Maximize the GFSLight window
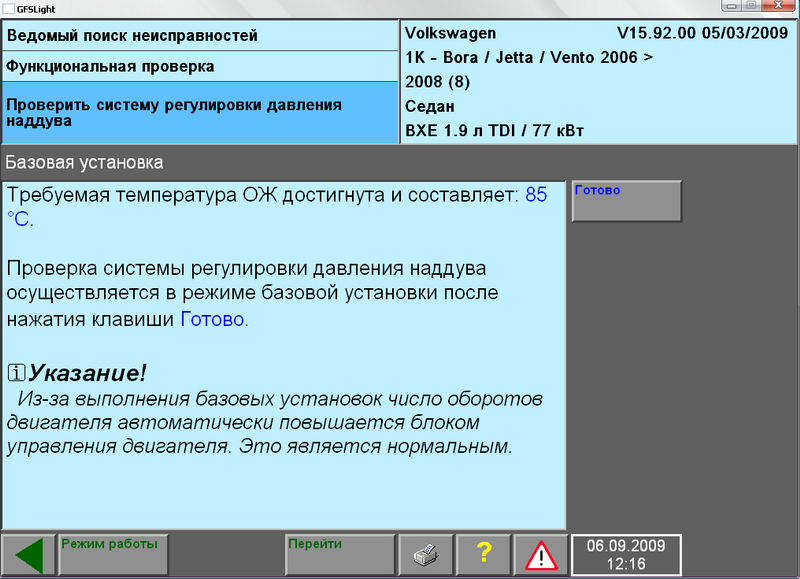 752,5
